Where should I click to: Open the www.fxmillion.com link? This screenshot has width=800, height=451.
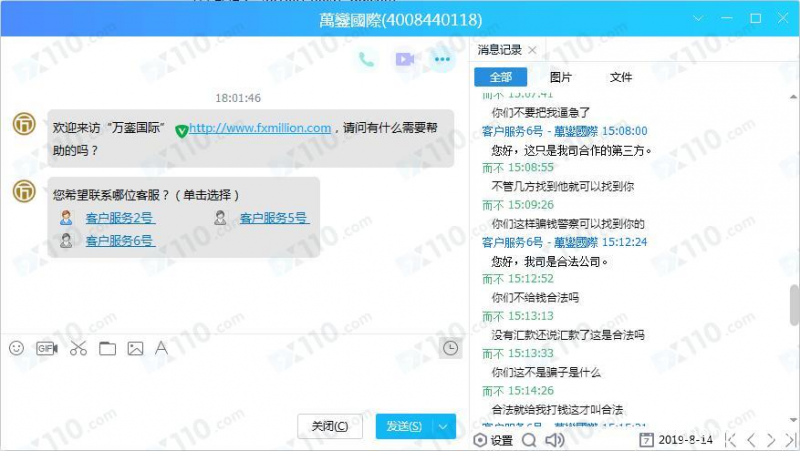tap(260, 128)
